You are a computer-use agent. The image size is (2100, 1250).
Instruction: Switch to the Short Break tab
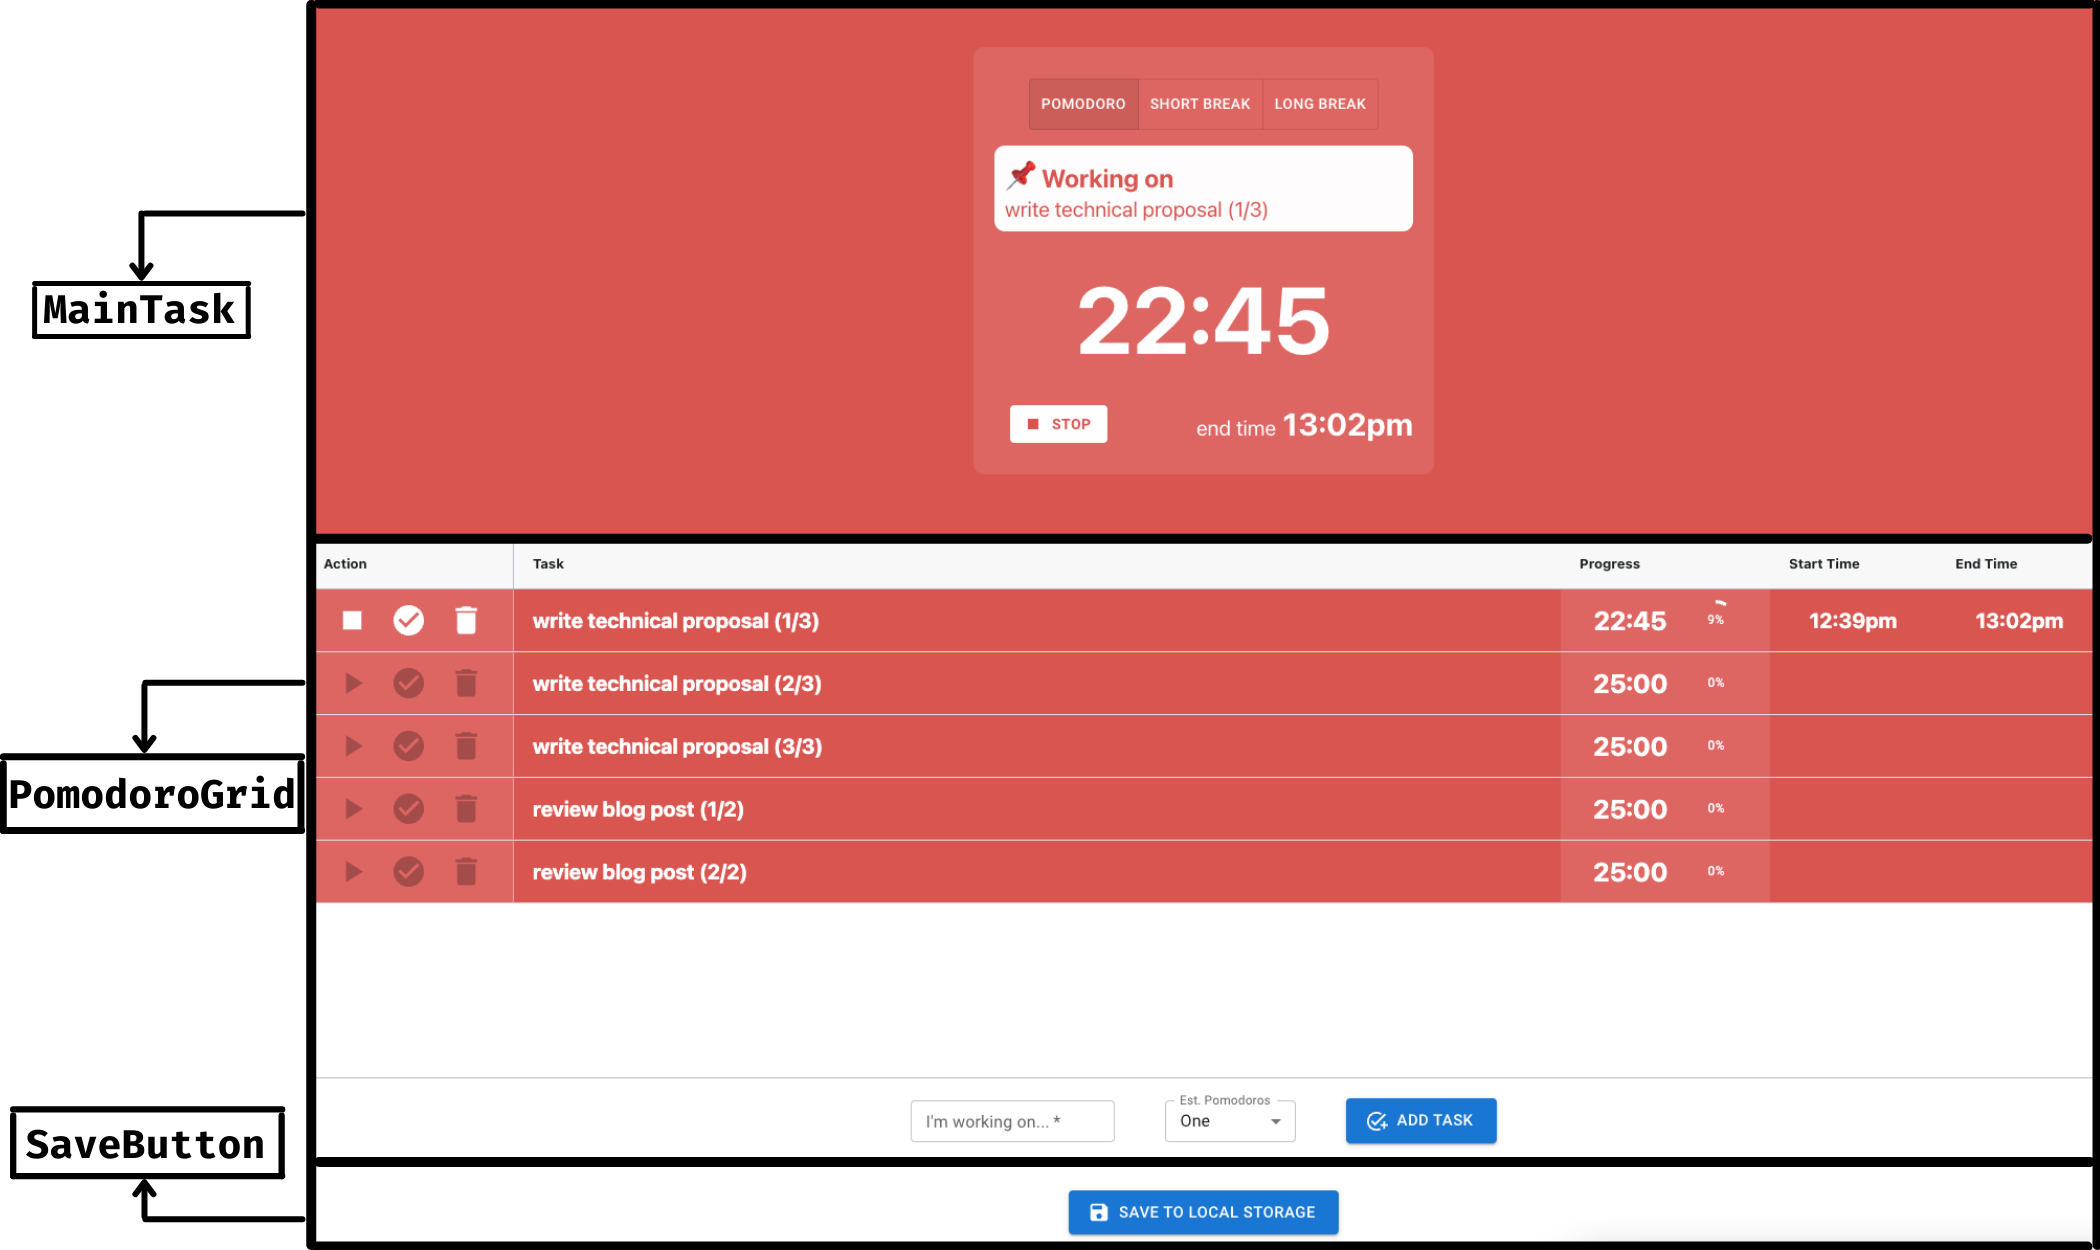1199,104
